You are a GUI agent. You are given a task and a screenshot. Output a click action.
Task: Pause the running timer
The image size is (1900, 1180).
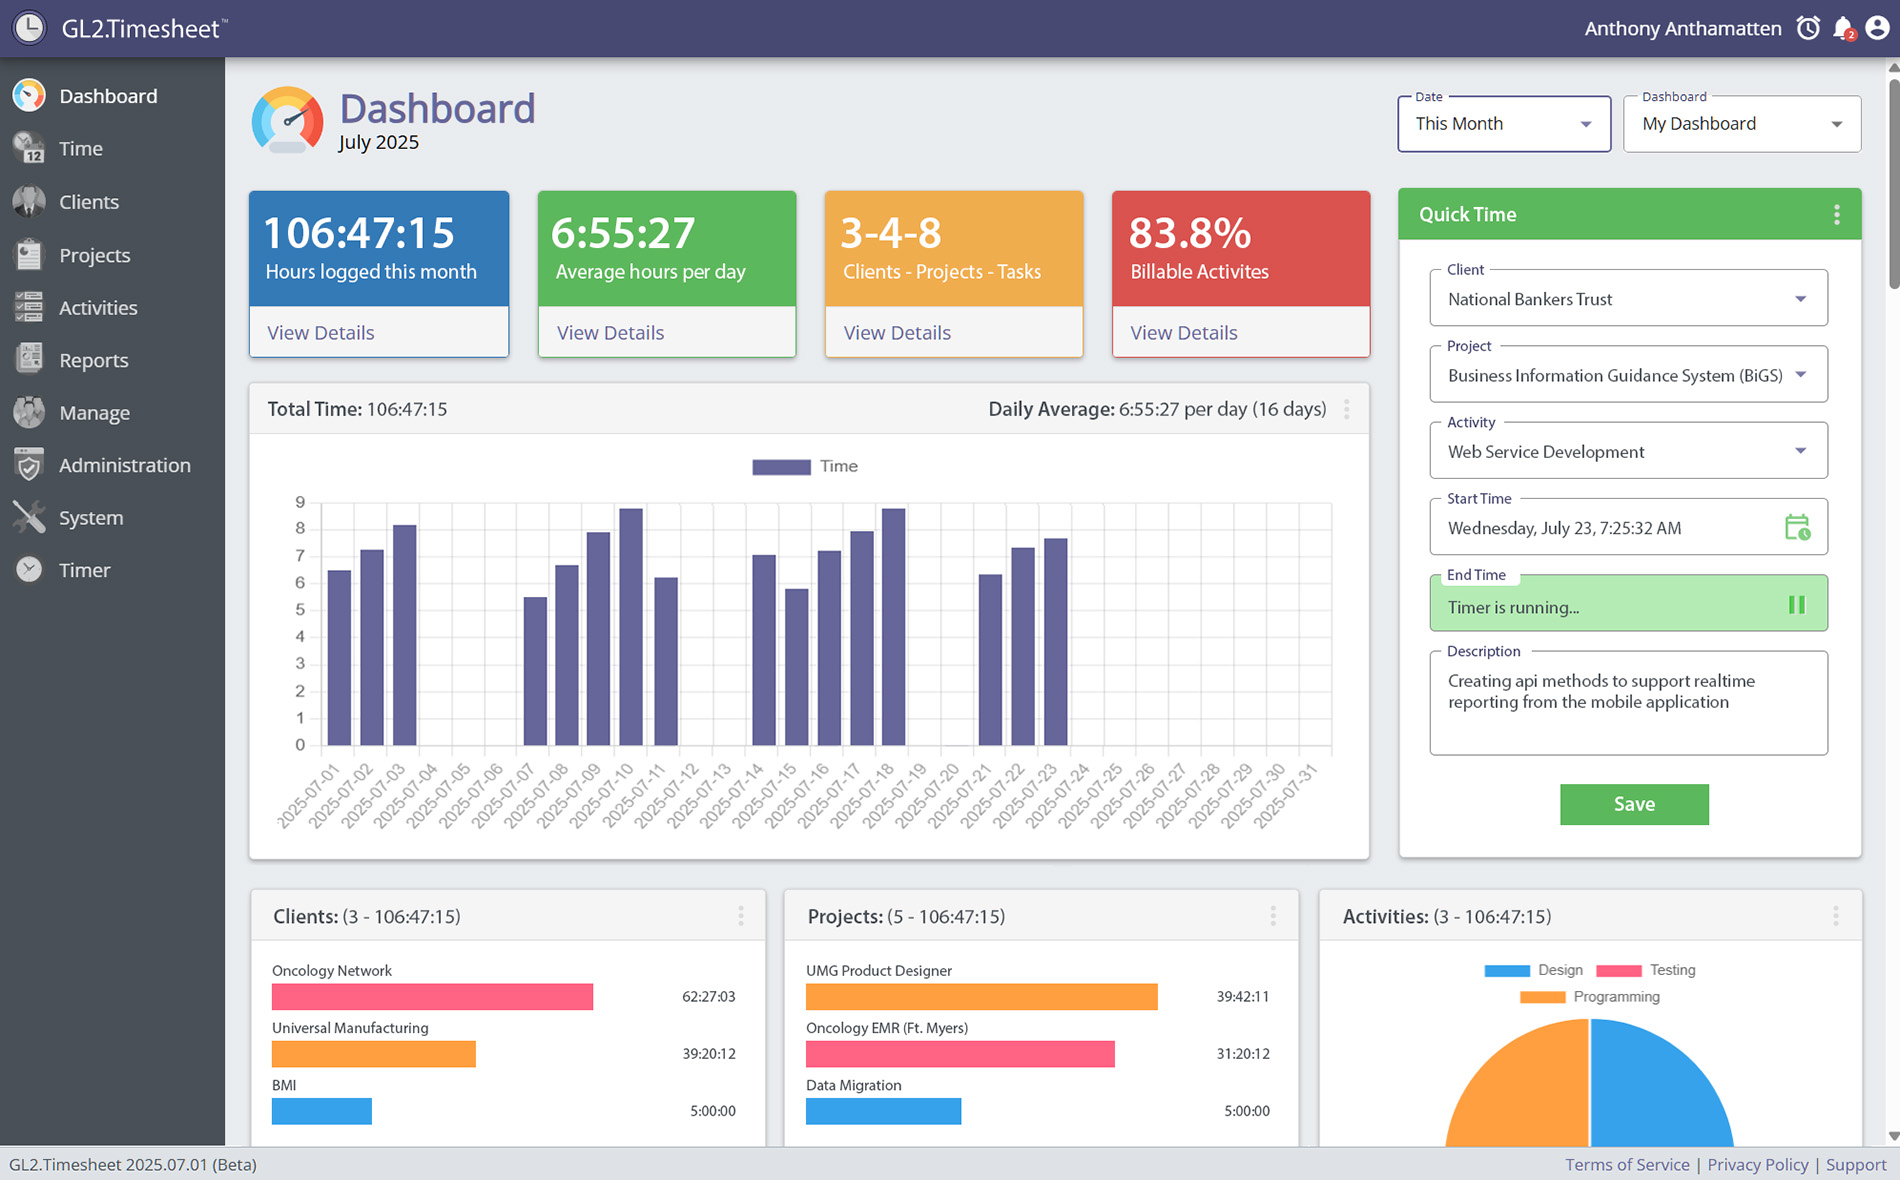pyautogui.click(x=1797, y=605)
